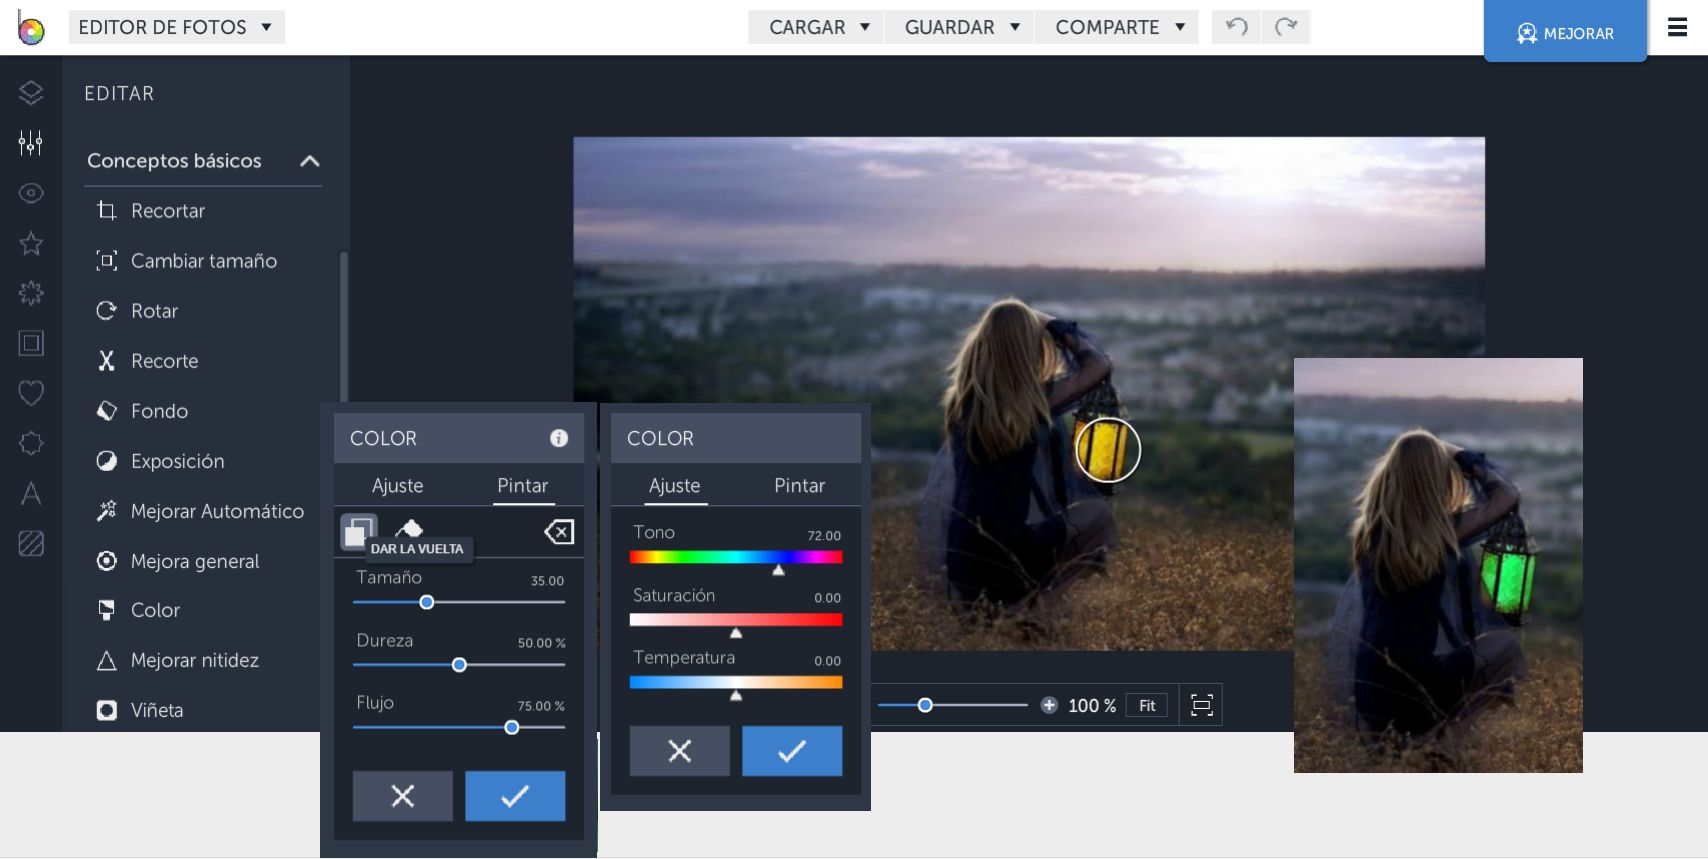Switch to Pintar tab in the Tono panel

pyautogui.click(x=799, y=486)
